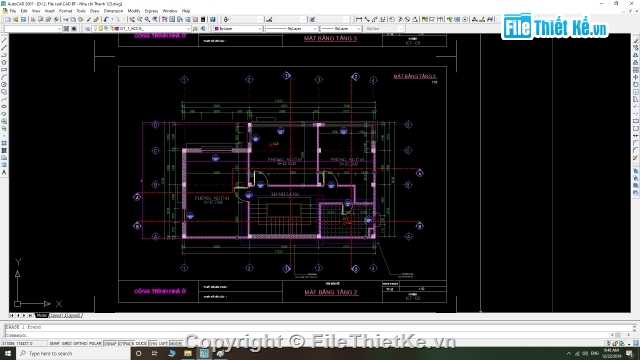The height and width of the screenshot is (360, 640).
Task: Click the command line input area
Action: tap(318, 336)
